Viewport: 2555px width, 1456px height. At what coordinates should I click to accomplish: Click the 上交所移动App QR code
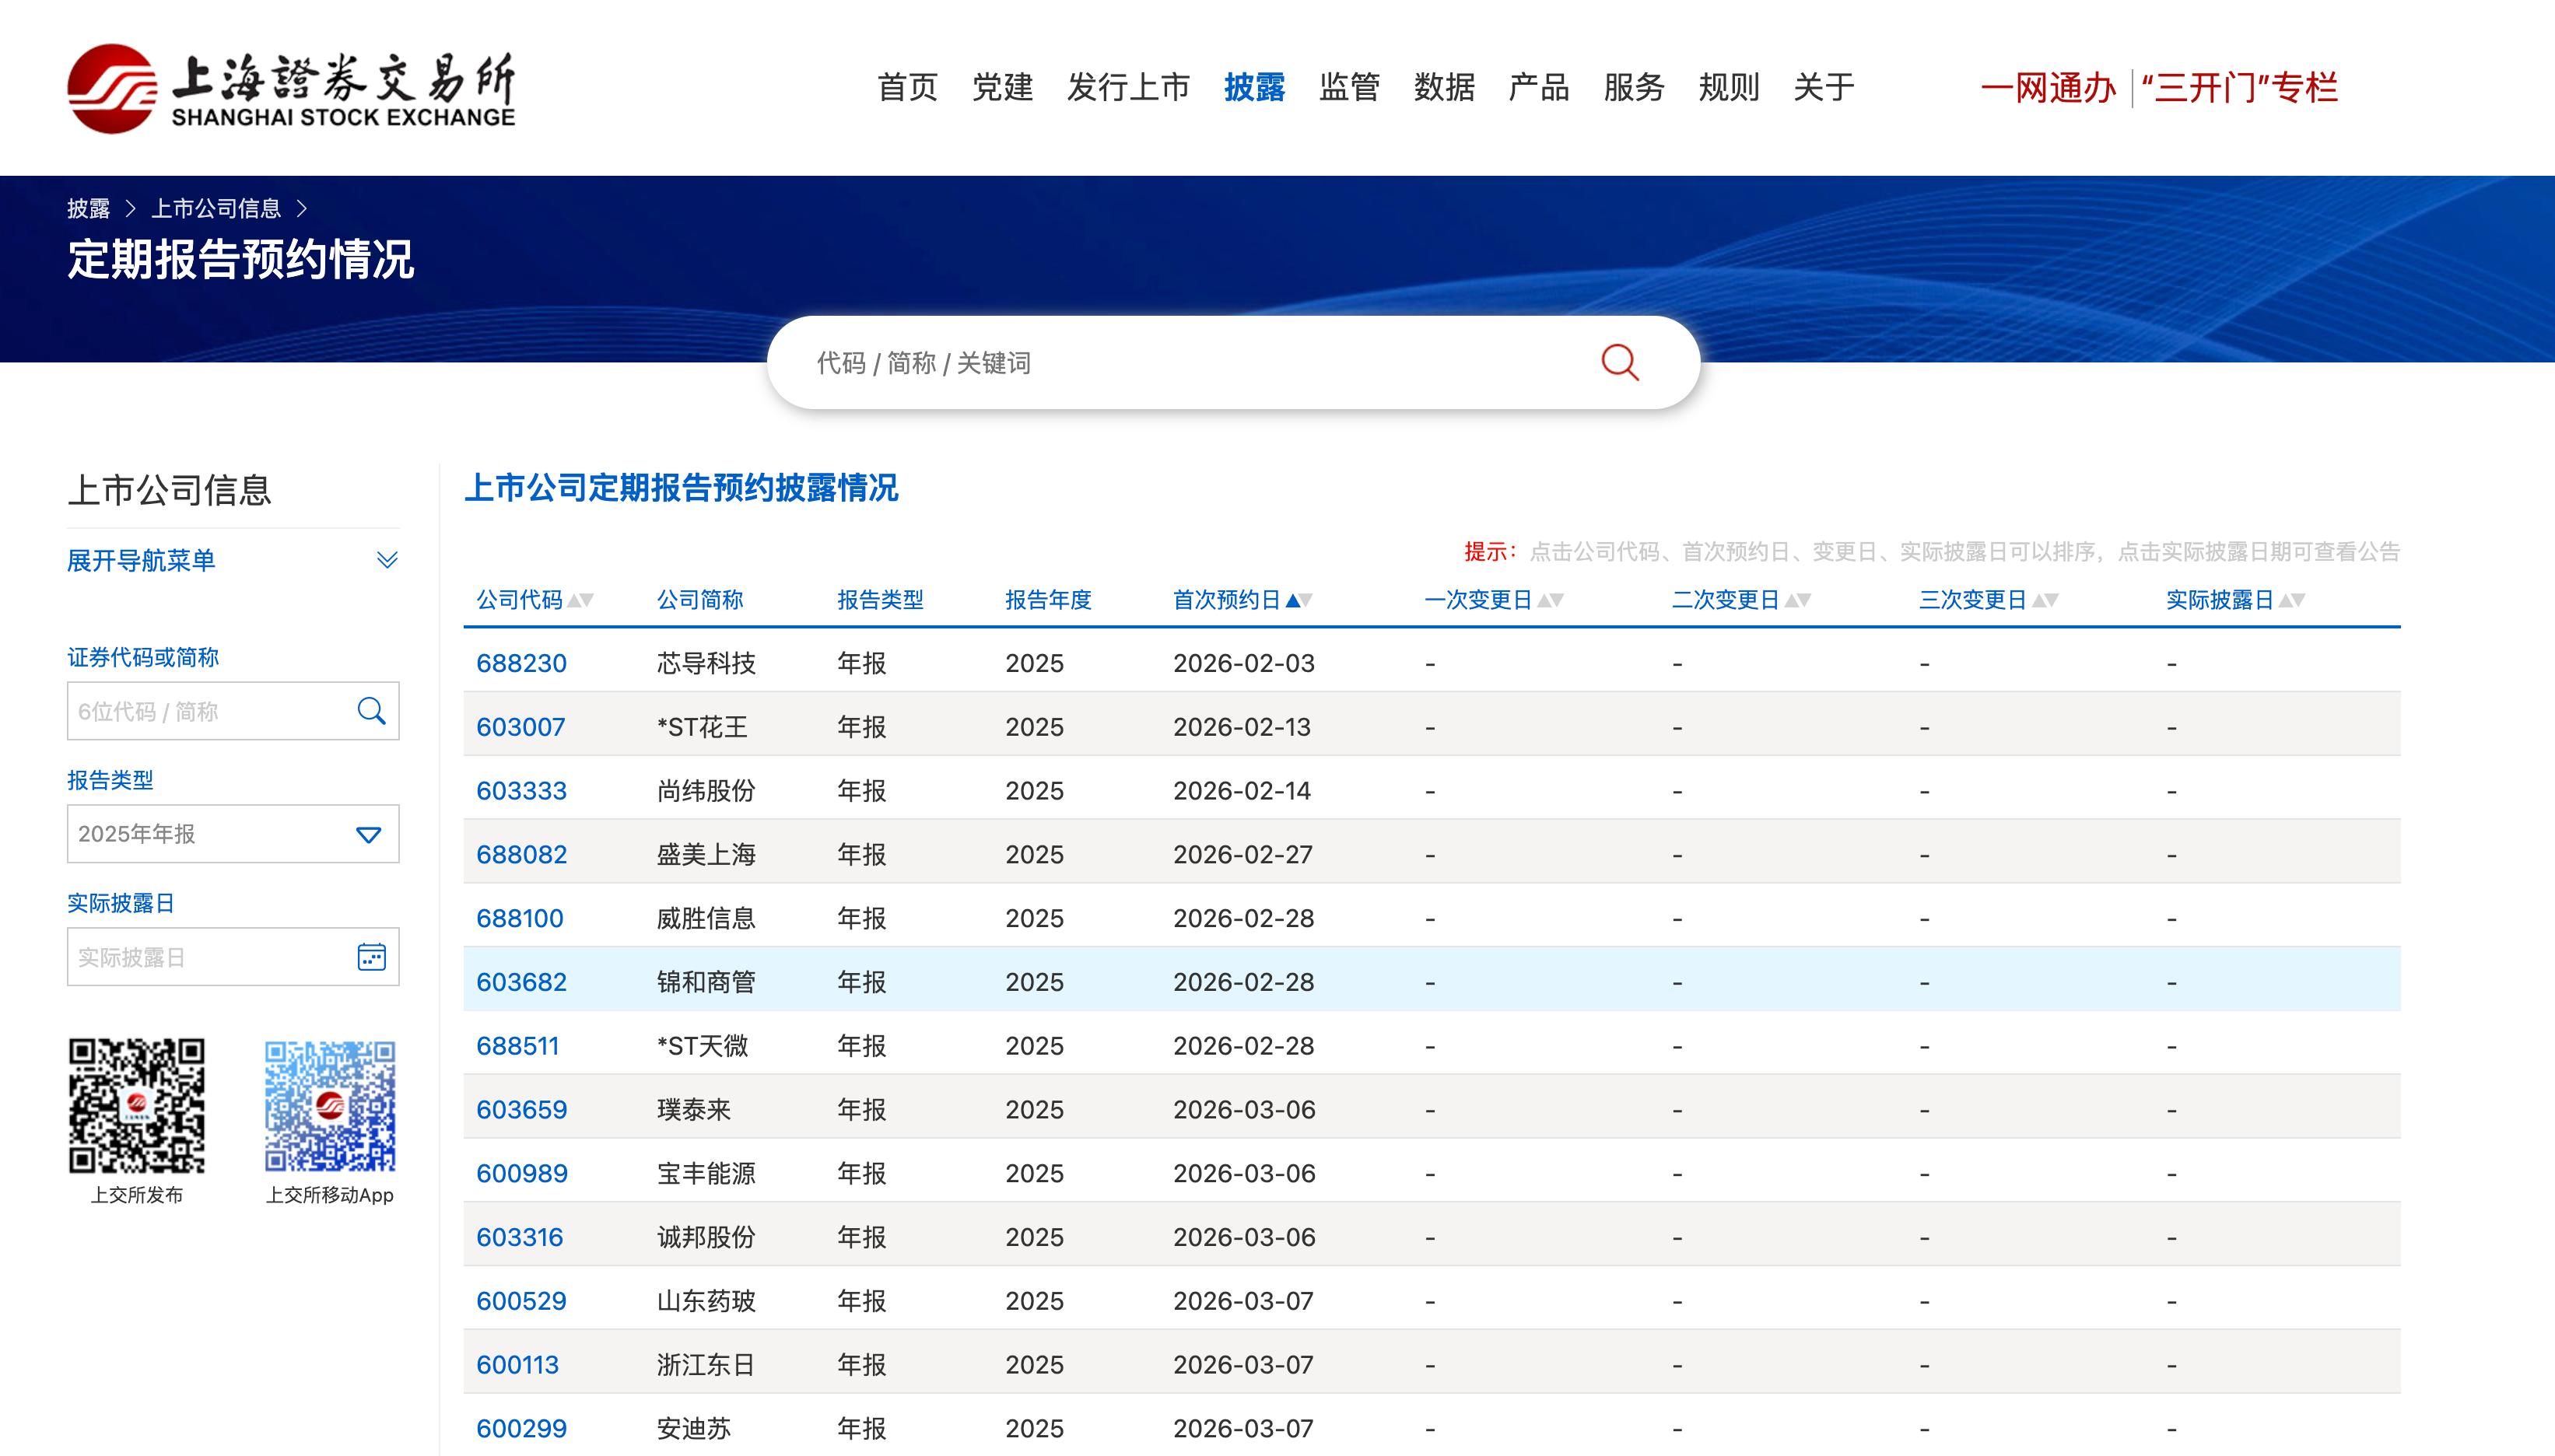(x=329, y=1105)
